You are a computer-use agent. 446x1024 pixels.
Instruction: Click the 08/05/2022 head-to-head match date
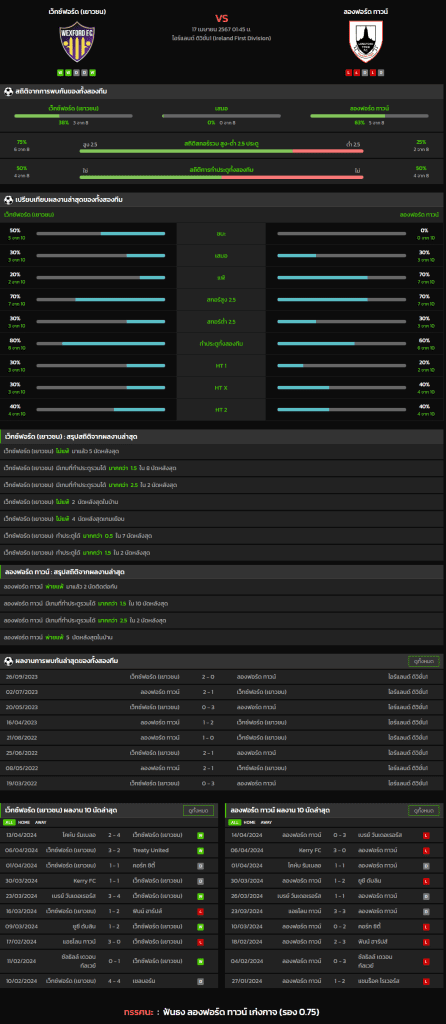22,768
